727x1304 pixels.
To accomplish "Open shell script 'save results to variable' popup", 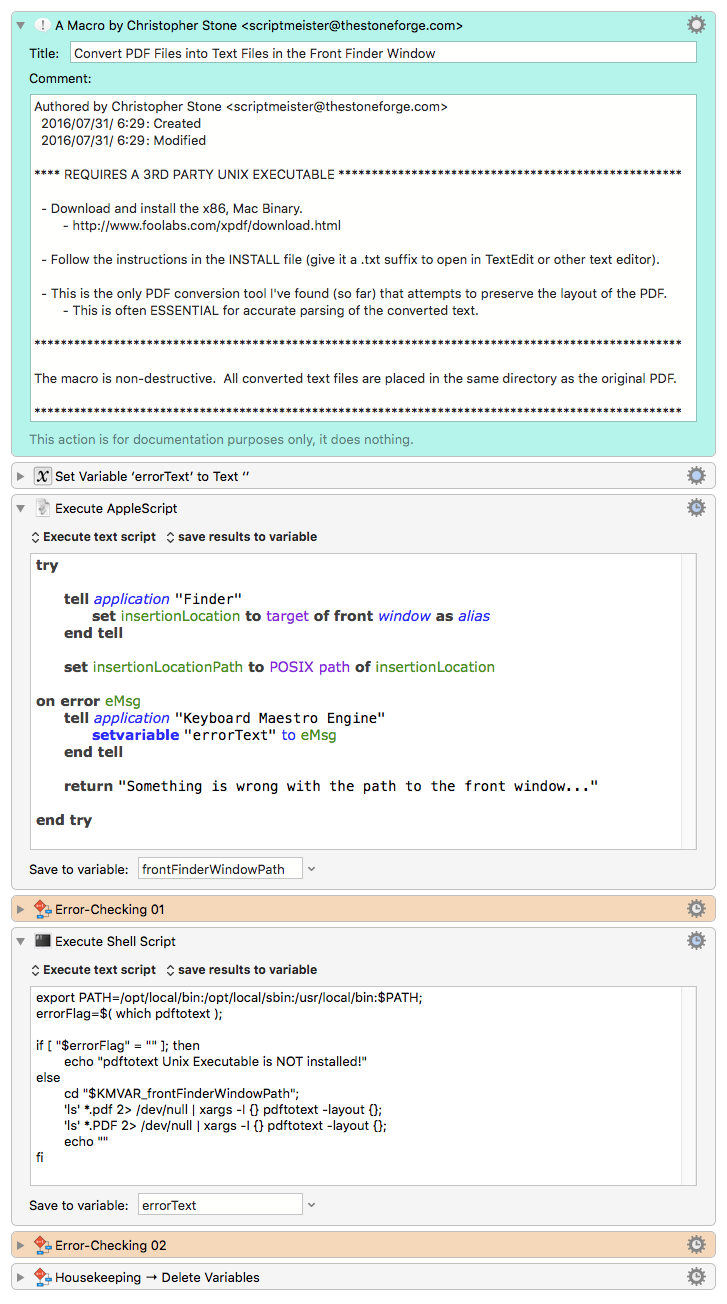I will (x=241, y=970).
